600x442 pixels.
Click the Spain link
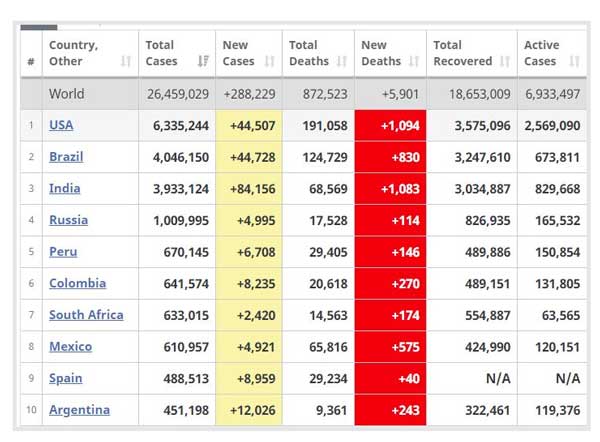click(66, 378)
